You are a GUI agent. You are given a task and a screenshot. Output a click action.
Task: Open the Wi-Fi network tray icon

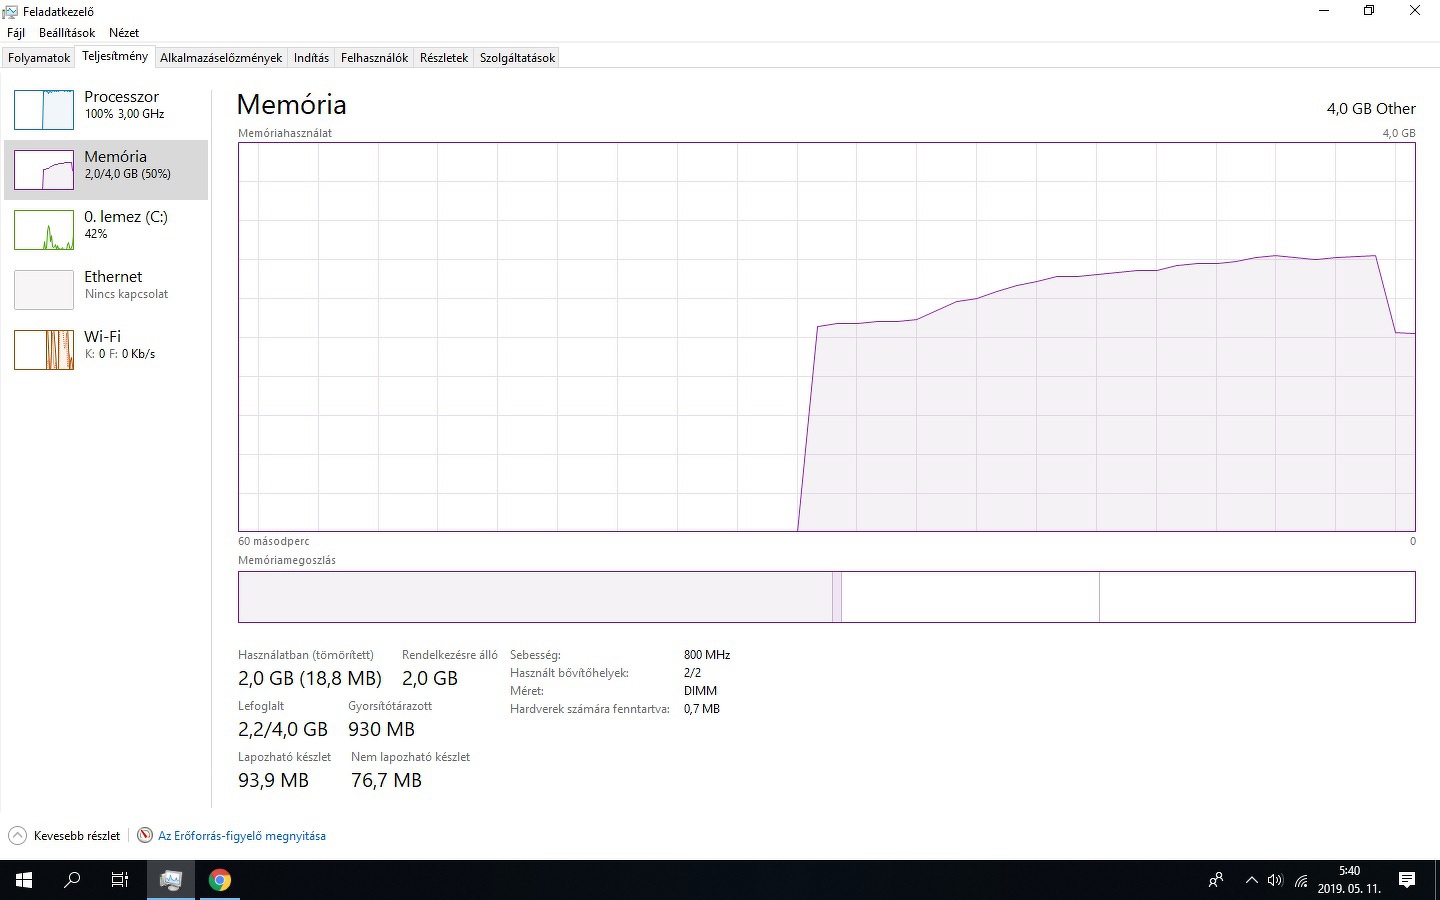1301,880
